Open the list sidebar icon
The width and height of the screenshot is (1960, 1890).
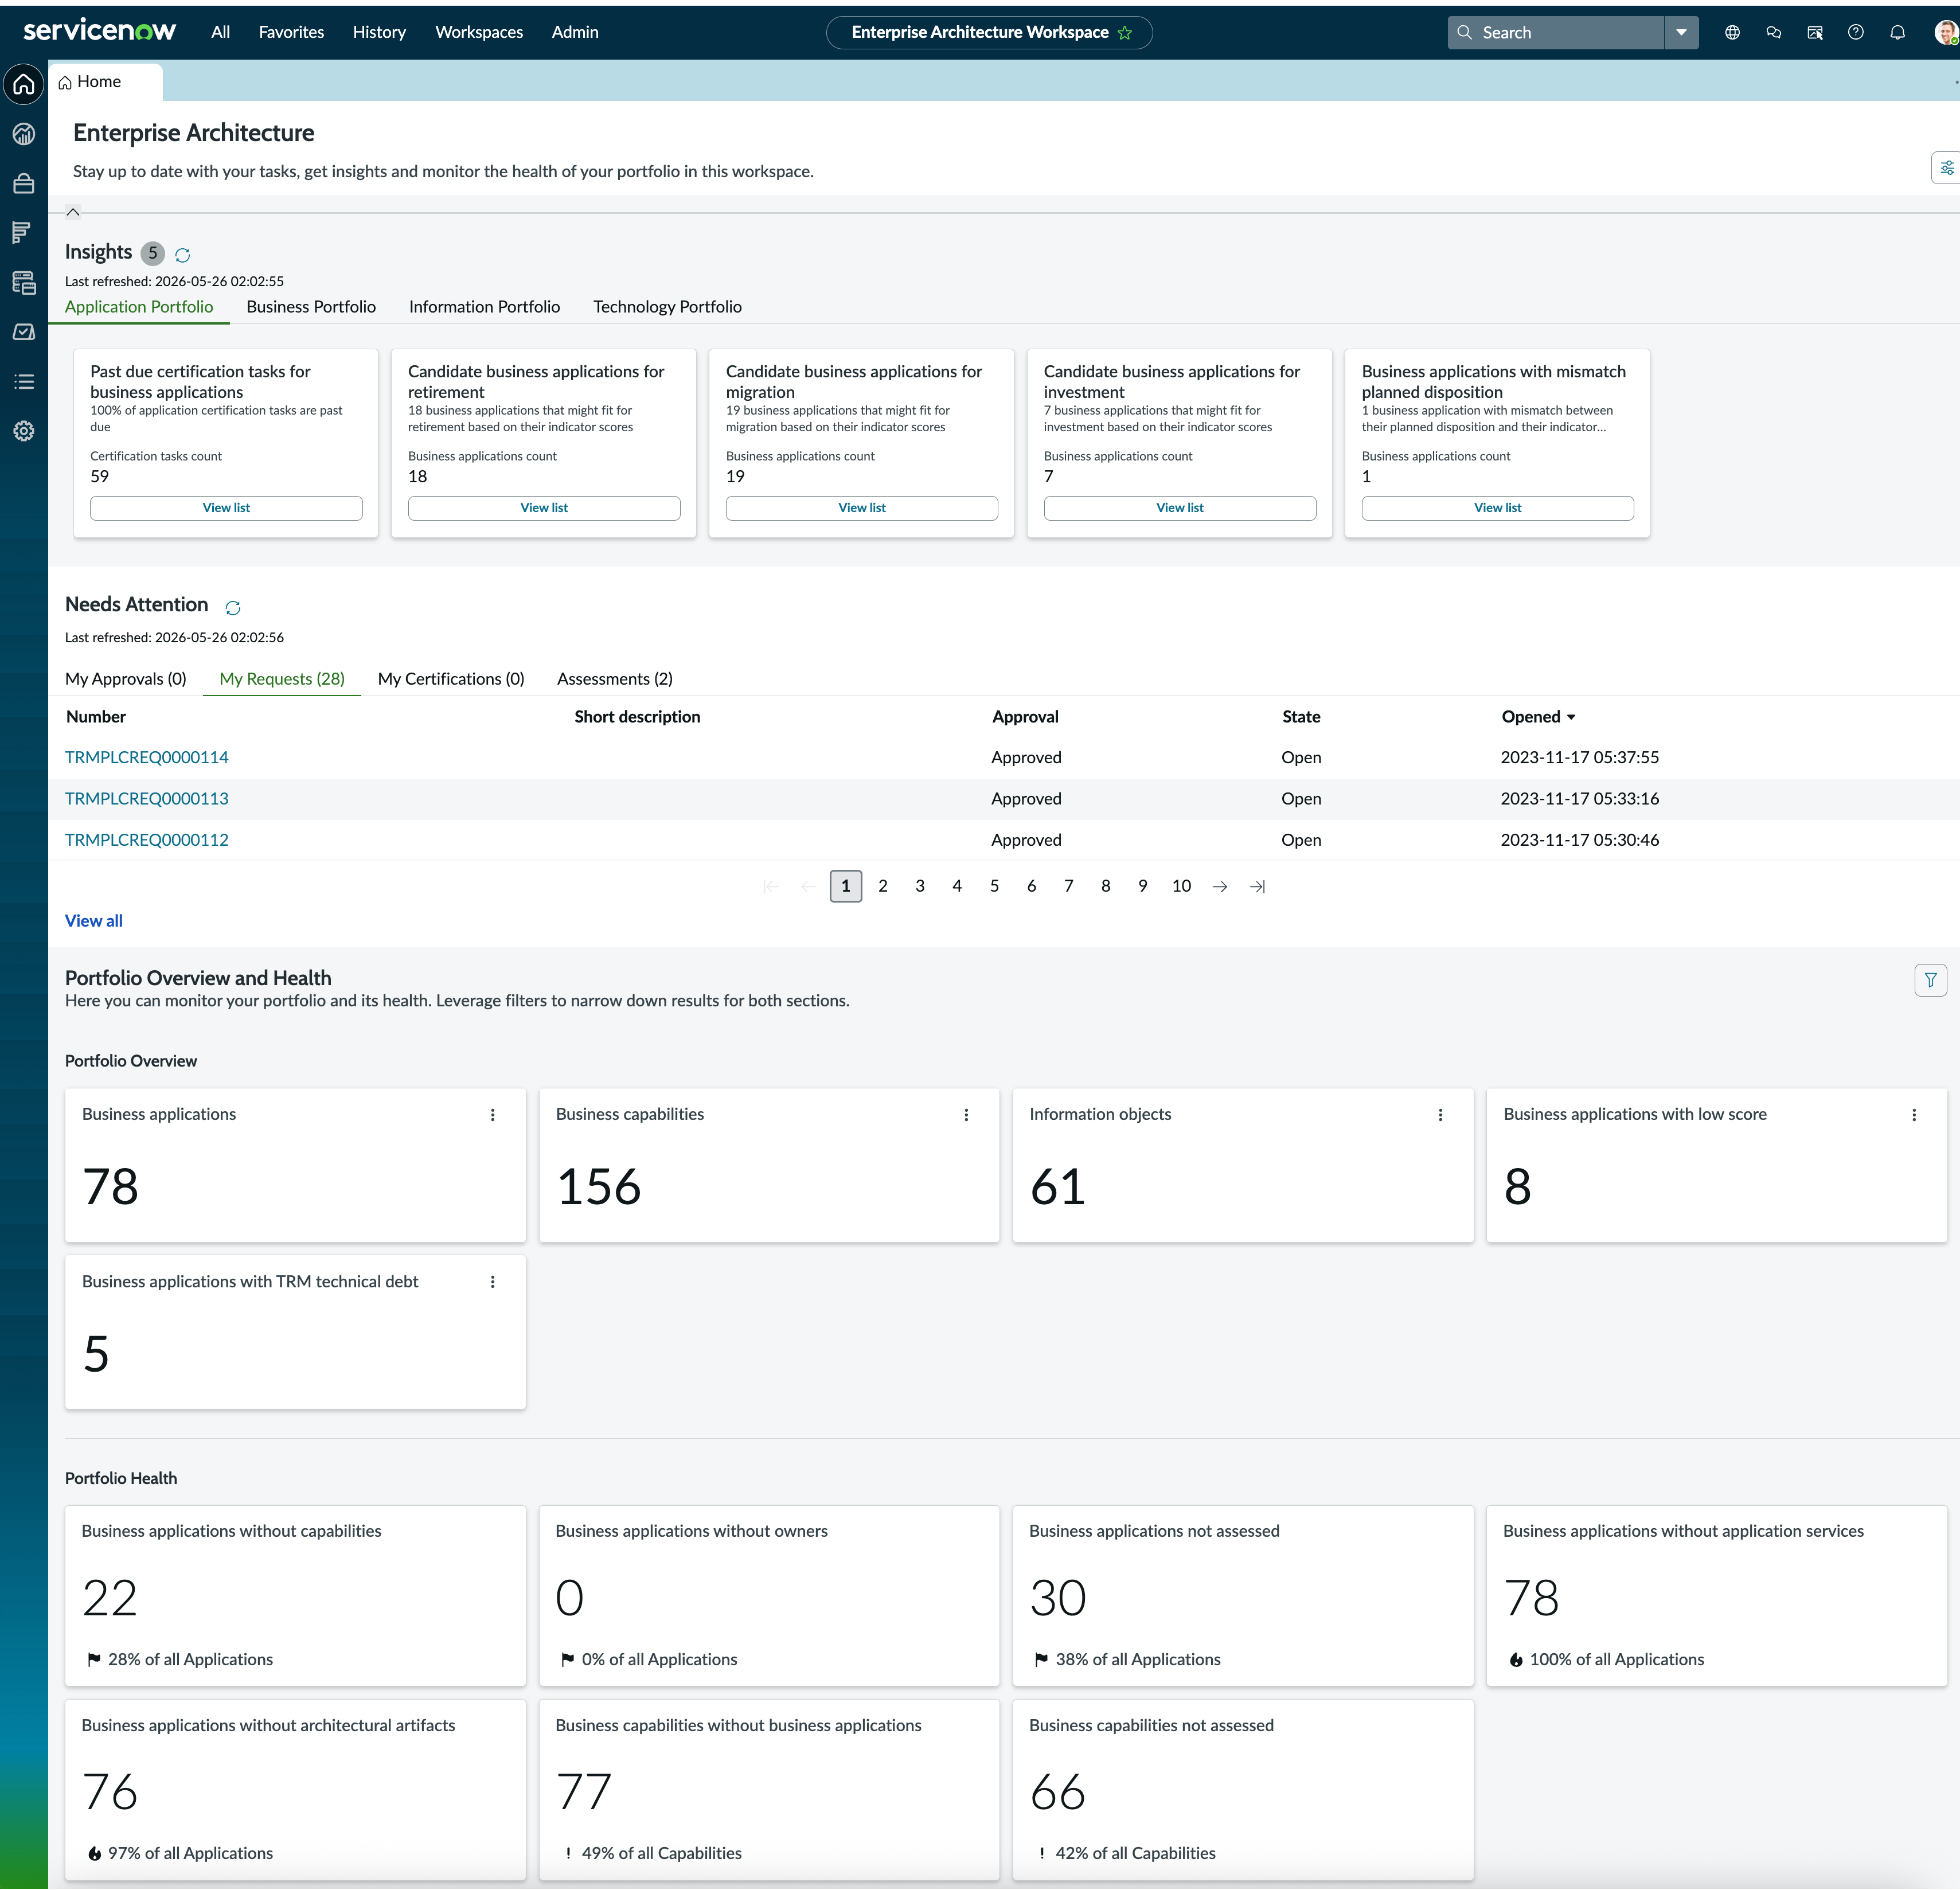point(24,381)
